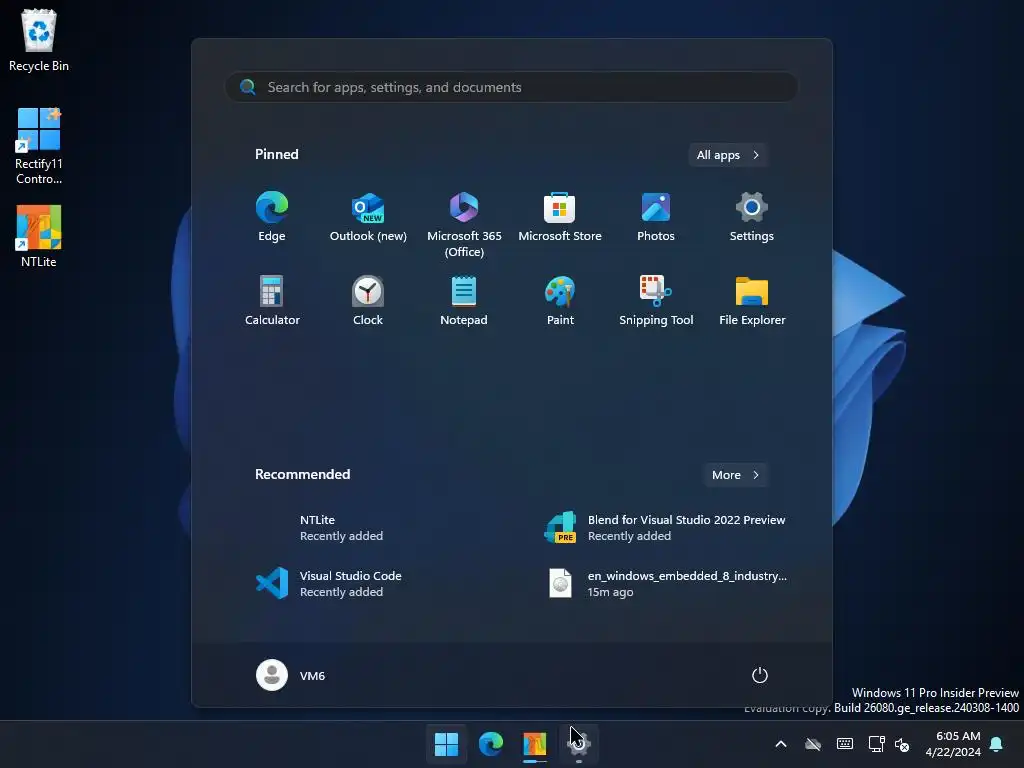This screenshot has width=1024, height=768.
Task: Switch to NTLite on taskbar
Action: coord(534,744)
